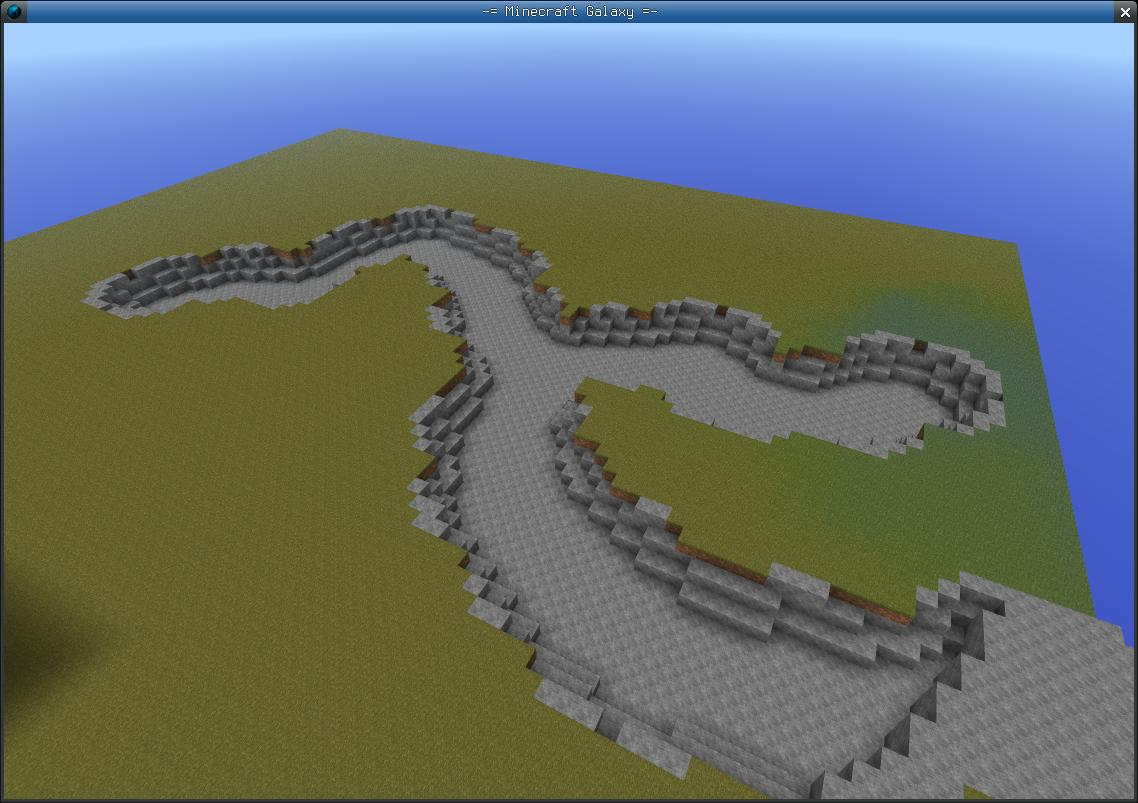The height and width of the screenshot is (803, 1138).
Task: Close the Minecraft Galaxy window
Action: pos(1124,12)
